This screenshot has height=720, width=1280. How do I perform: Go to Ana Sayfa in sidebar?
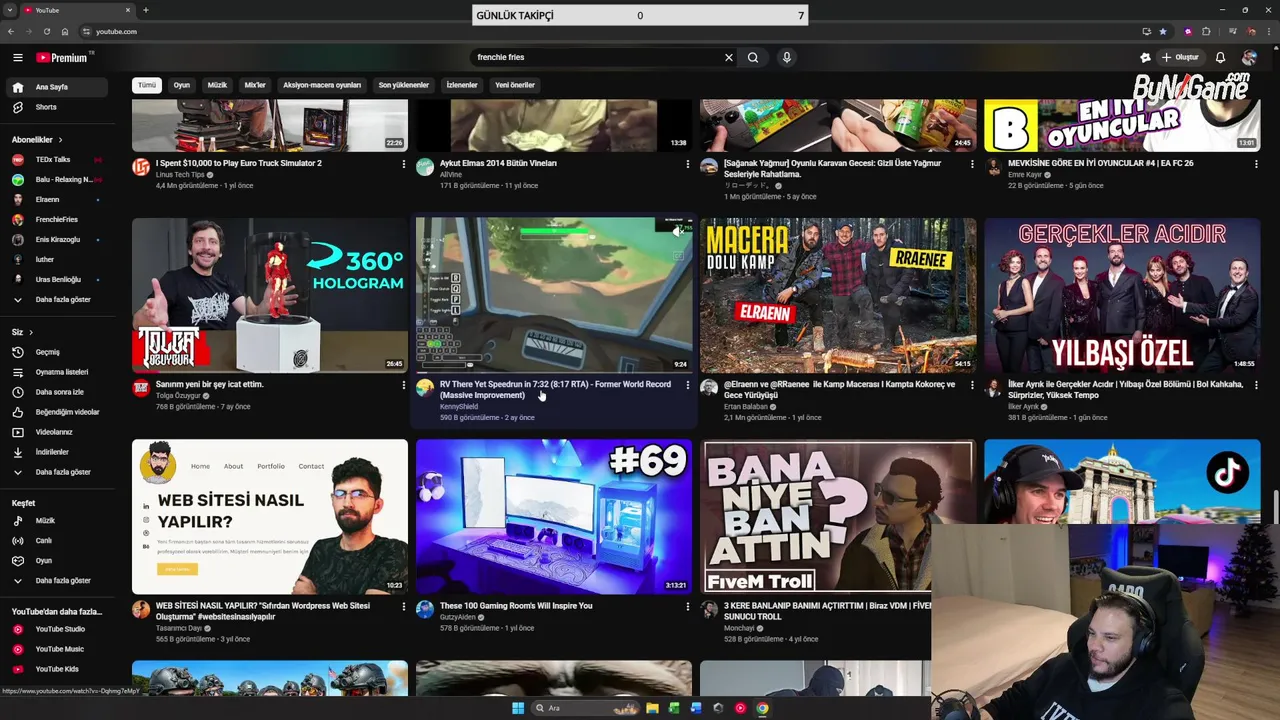(x=56, y=87)
